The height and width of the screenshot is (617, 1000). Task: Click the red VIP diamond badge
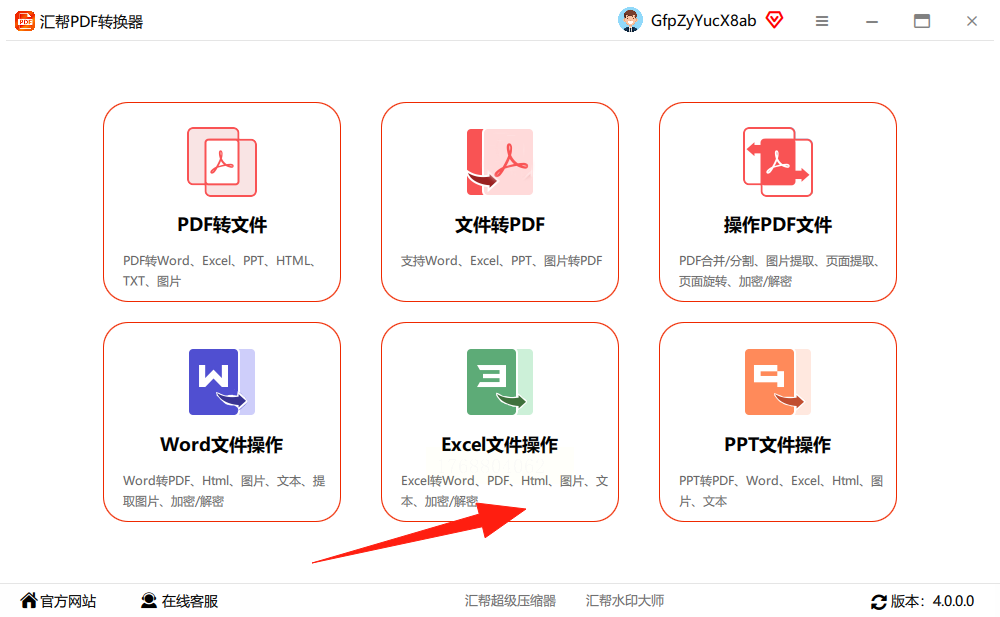[x=774, y=20]
